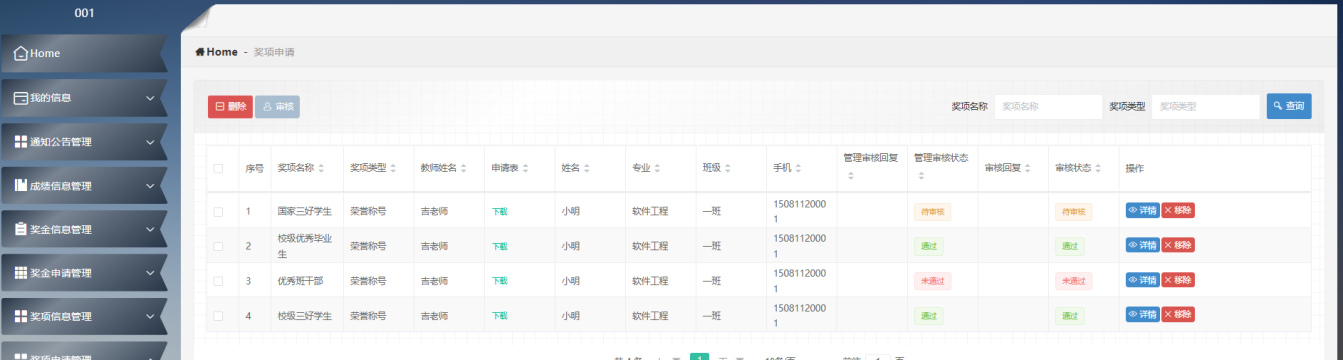This screenshot has width=1343, height=360.
Task: Click the 成绩信息管理 book icon in sidebar
Action: [x=20, y=185]
